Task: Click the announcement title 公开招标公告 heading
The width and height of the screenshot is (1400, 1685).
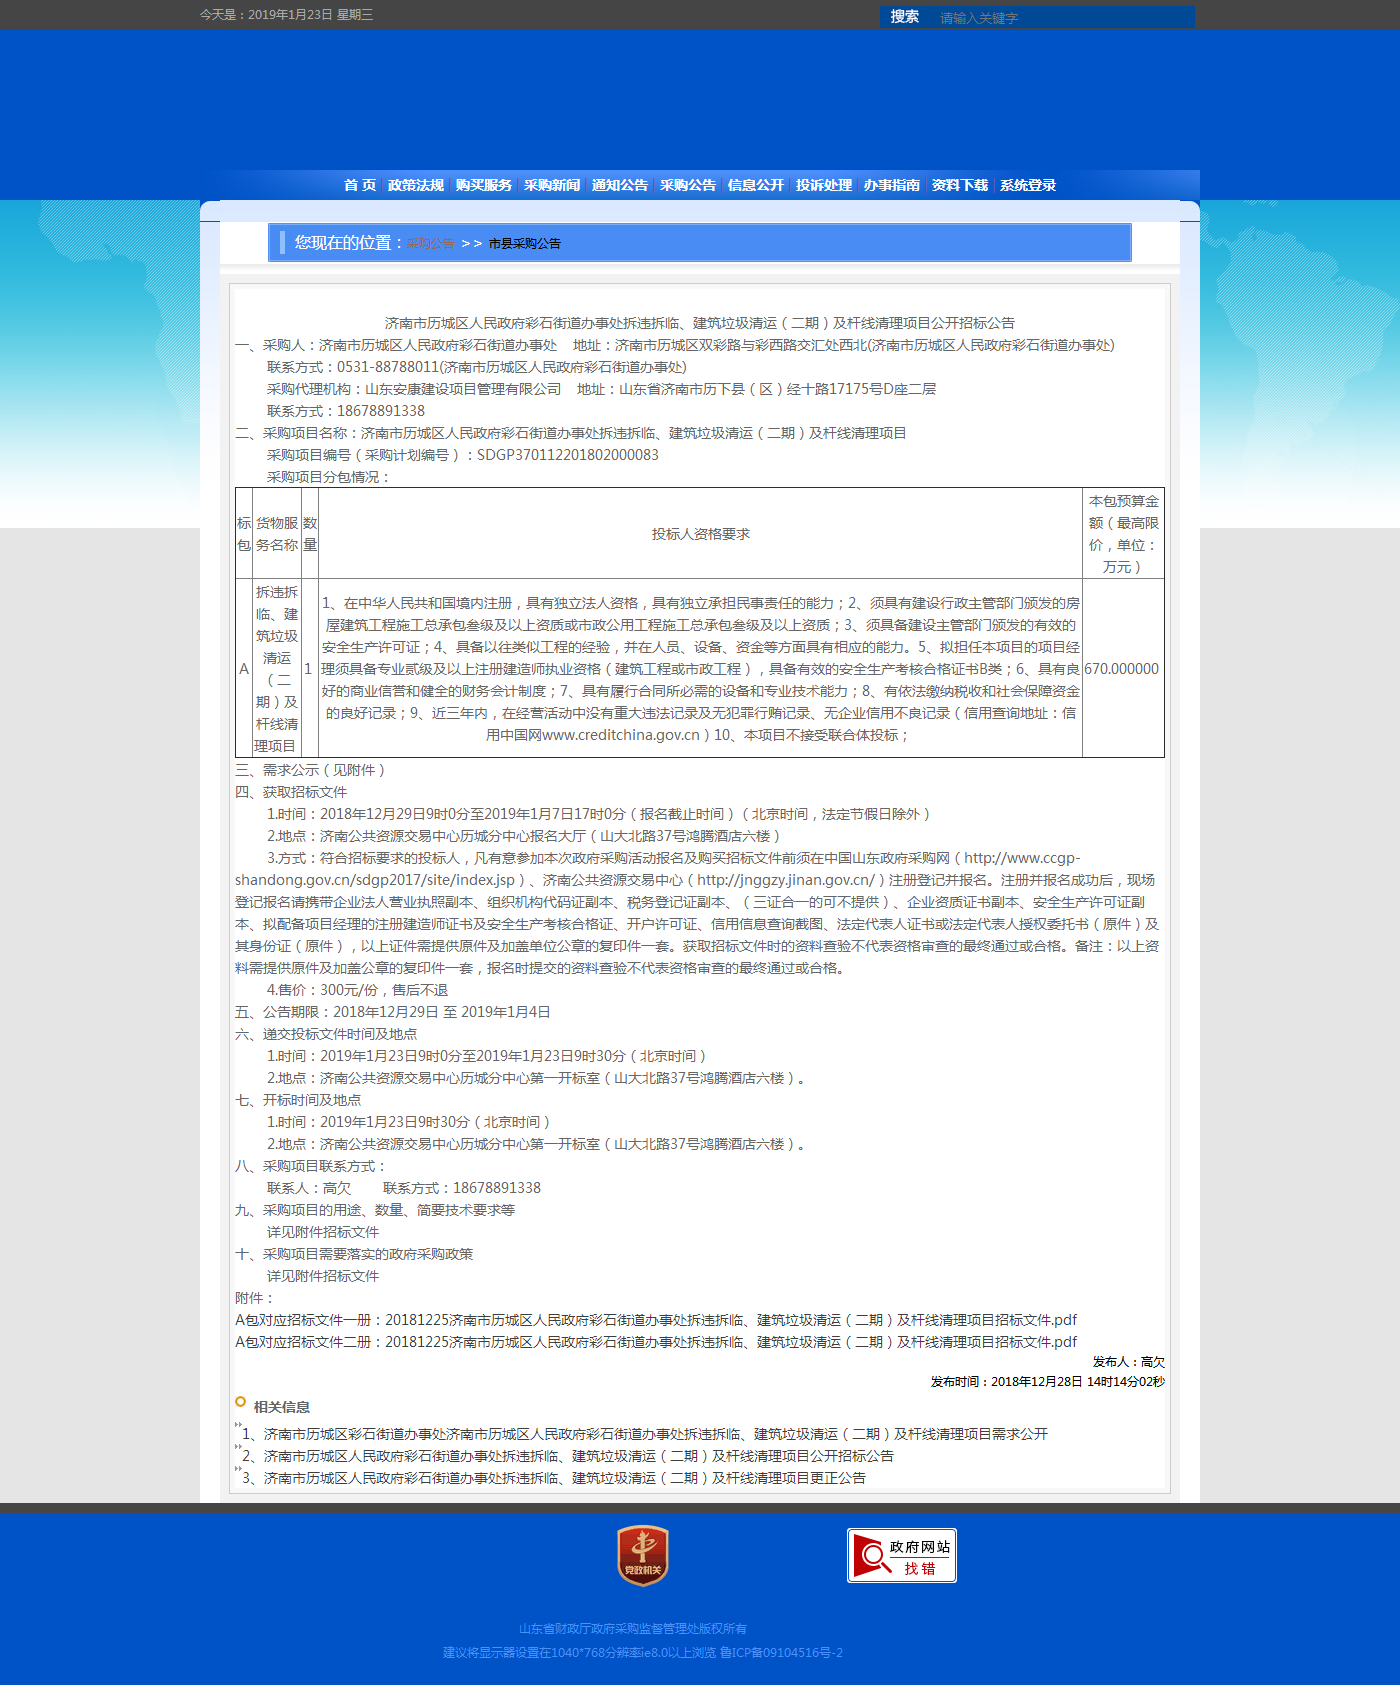Action: pyautogui.click(x=700, y=323)
